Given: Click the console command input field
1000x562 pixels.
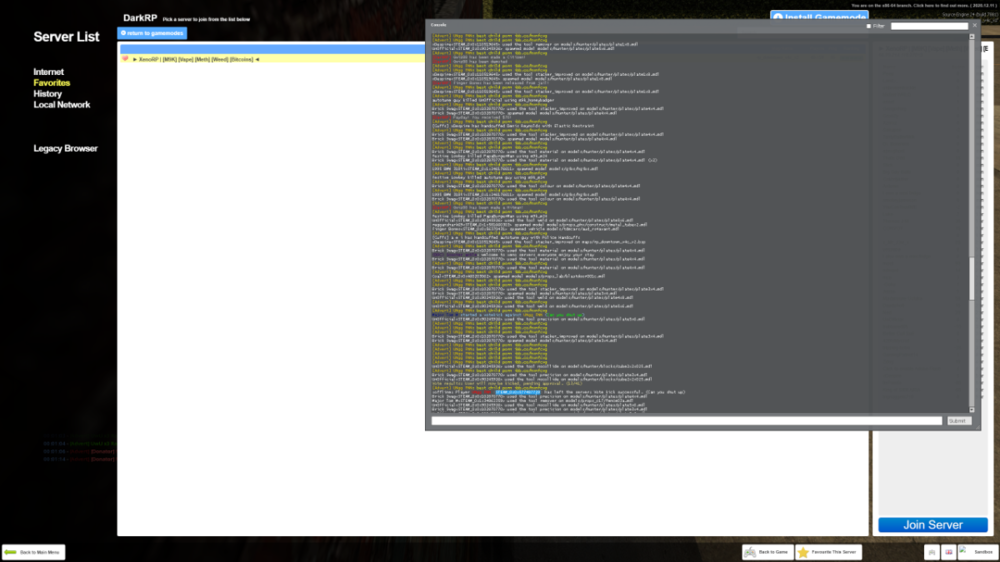Looking at the screenshot, I should 686,421.
